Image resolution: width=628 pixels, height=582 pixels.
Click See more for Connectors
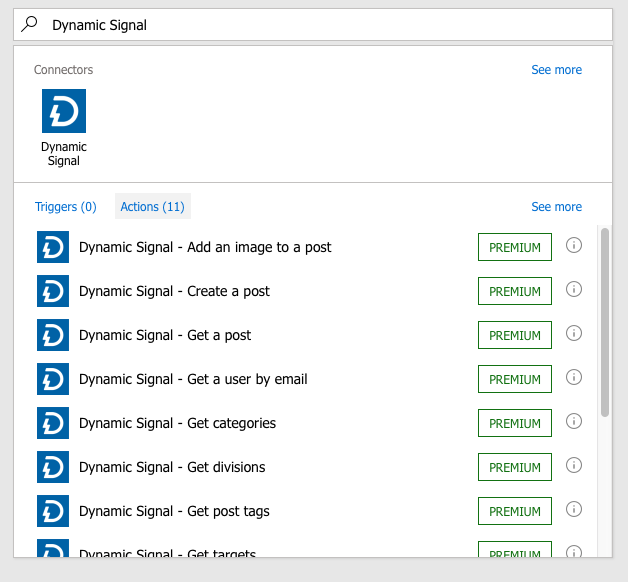point(556,70)
